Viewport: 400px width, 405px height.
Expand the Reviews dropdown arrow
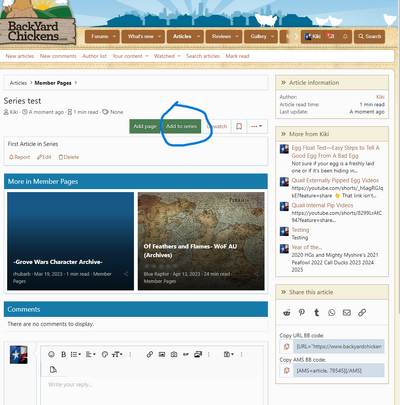tap(237, 36)
